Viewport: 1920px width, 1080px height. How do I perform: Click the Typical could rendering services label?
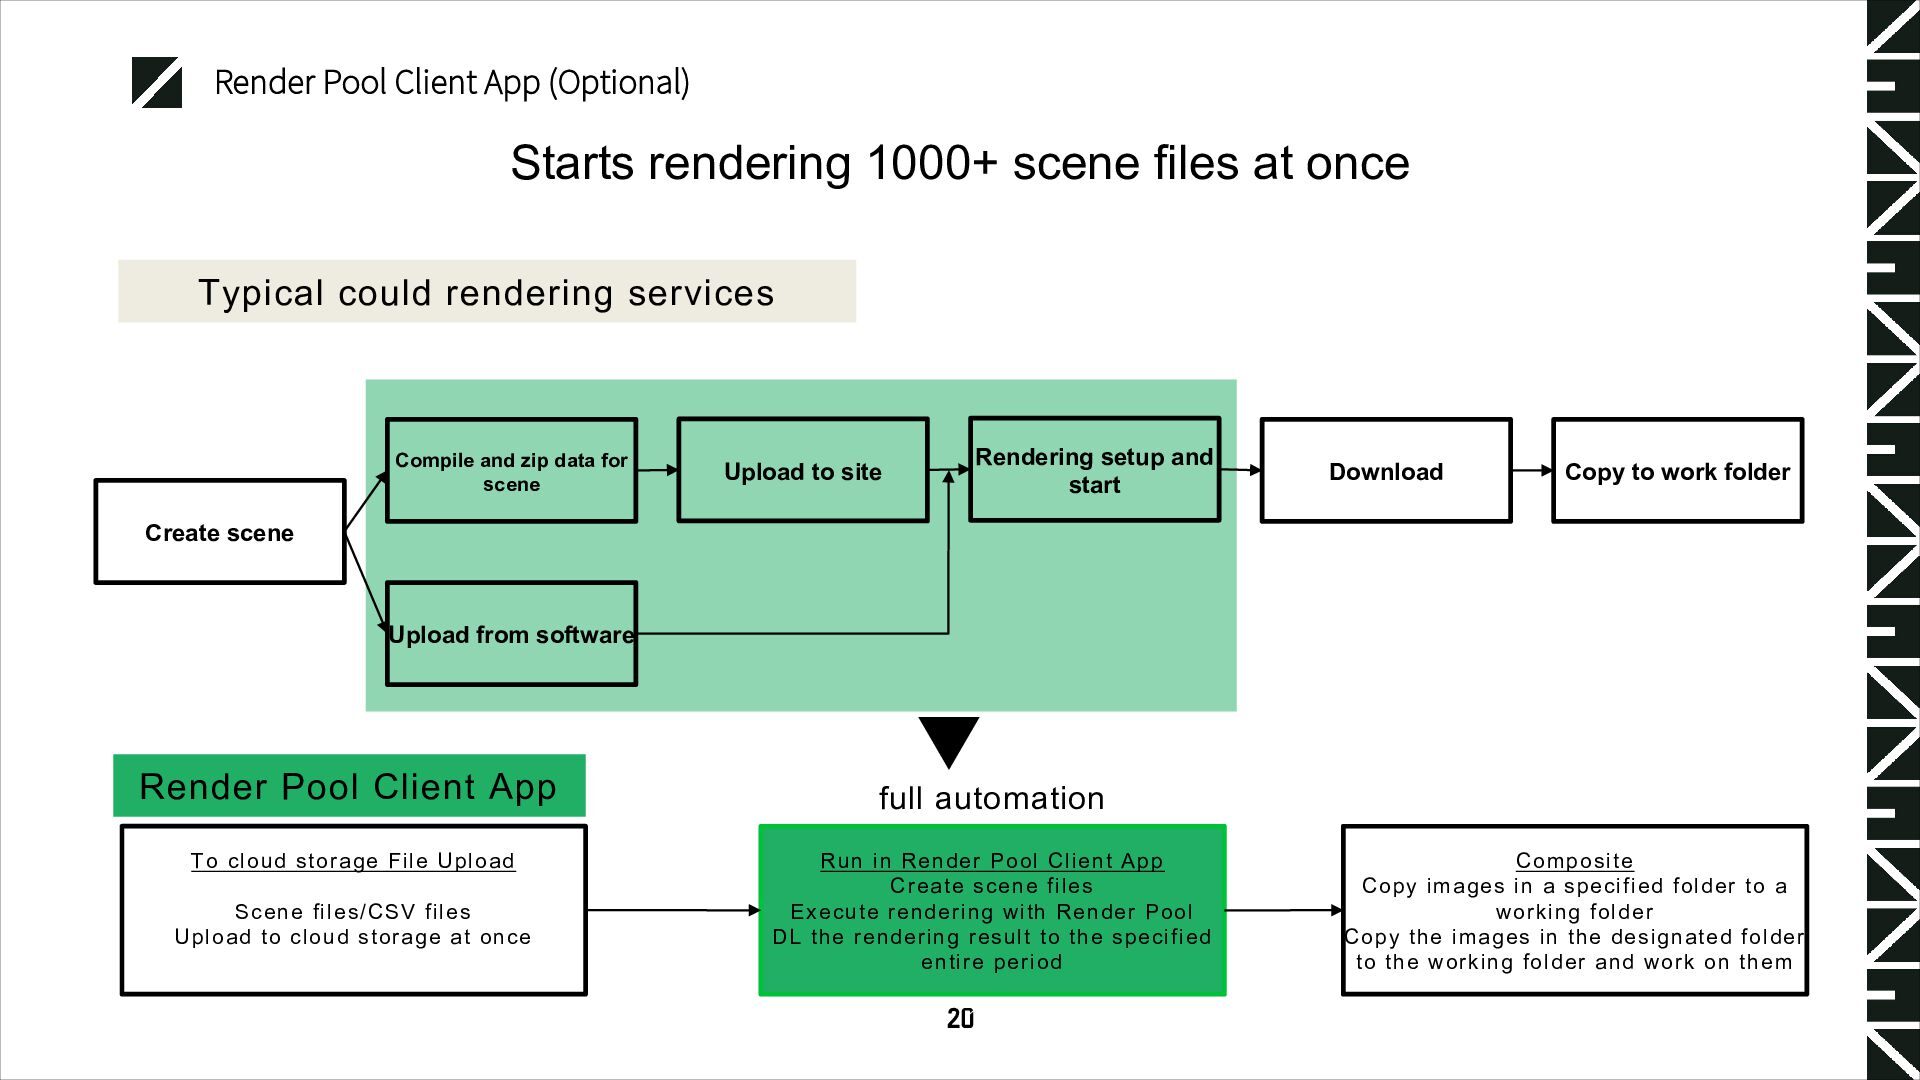tap(486, 292)
